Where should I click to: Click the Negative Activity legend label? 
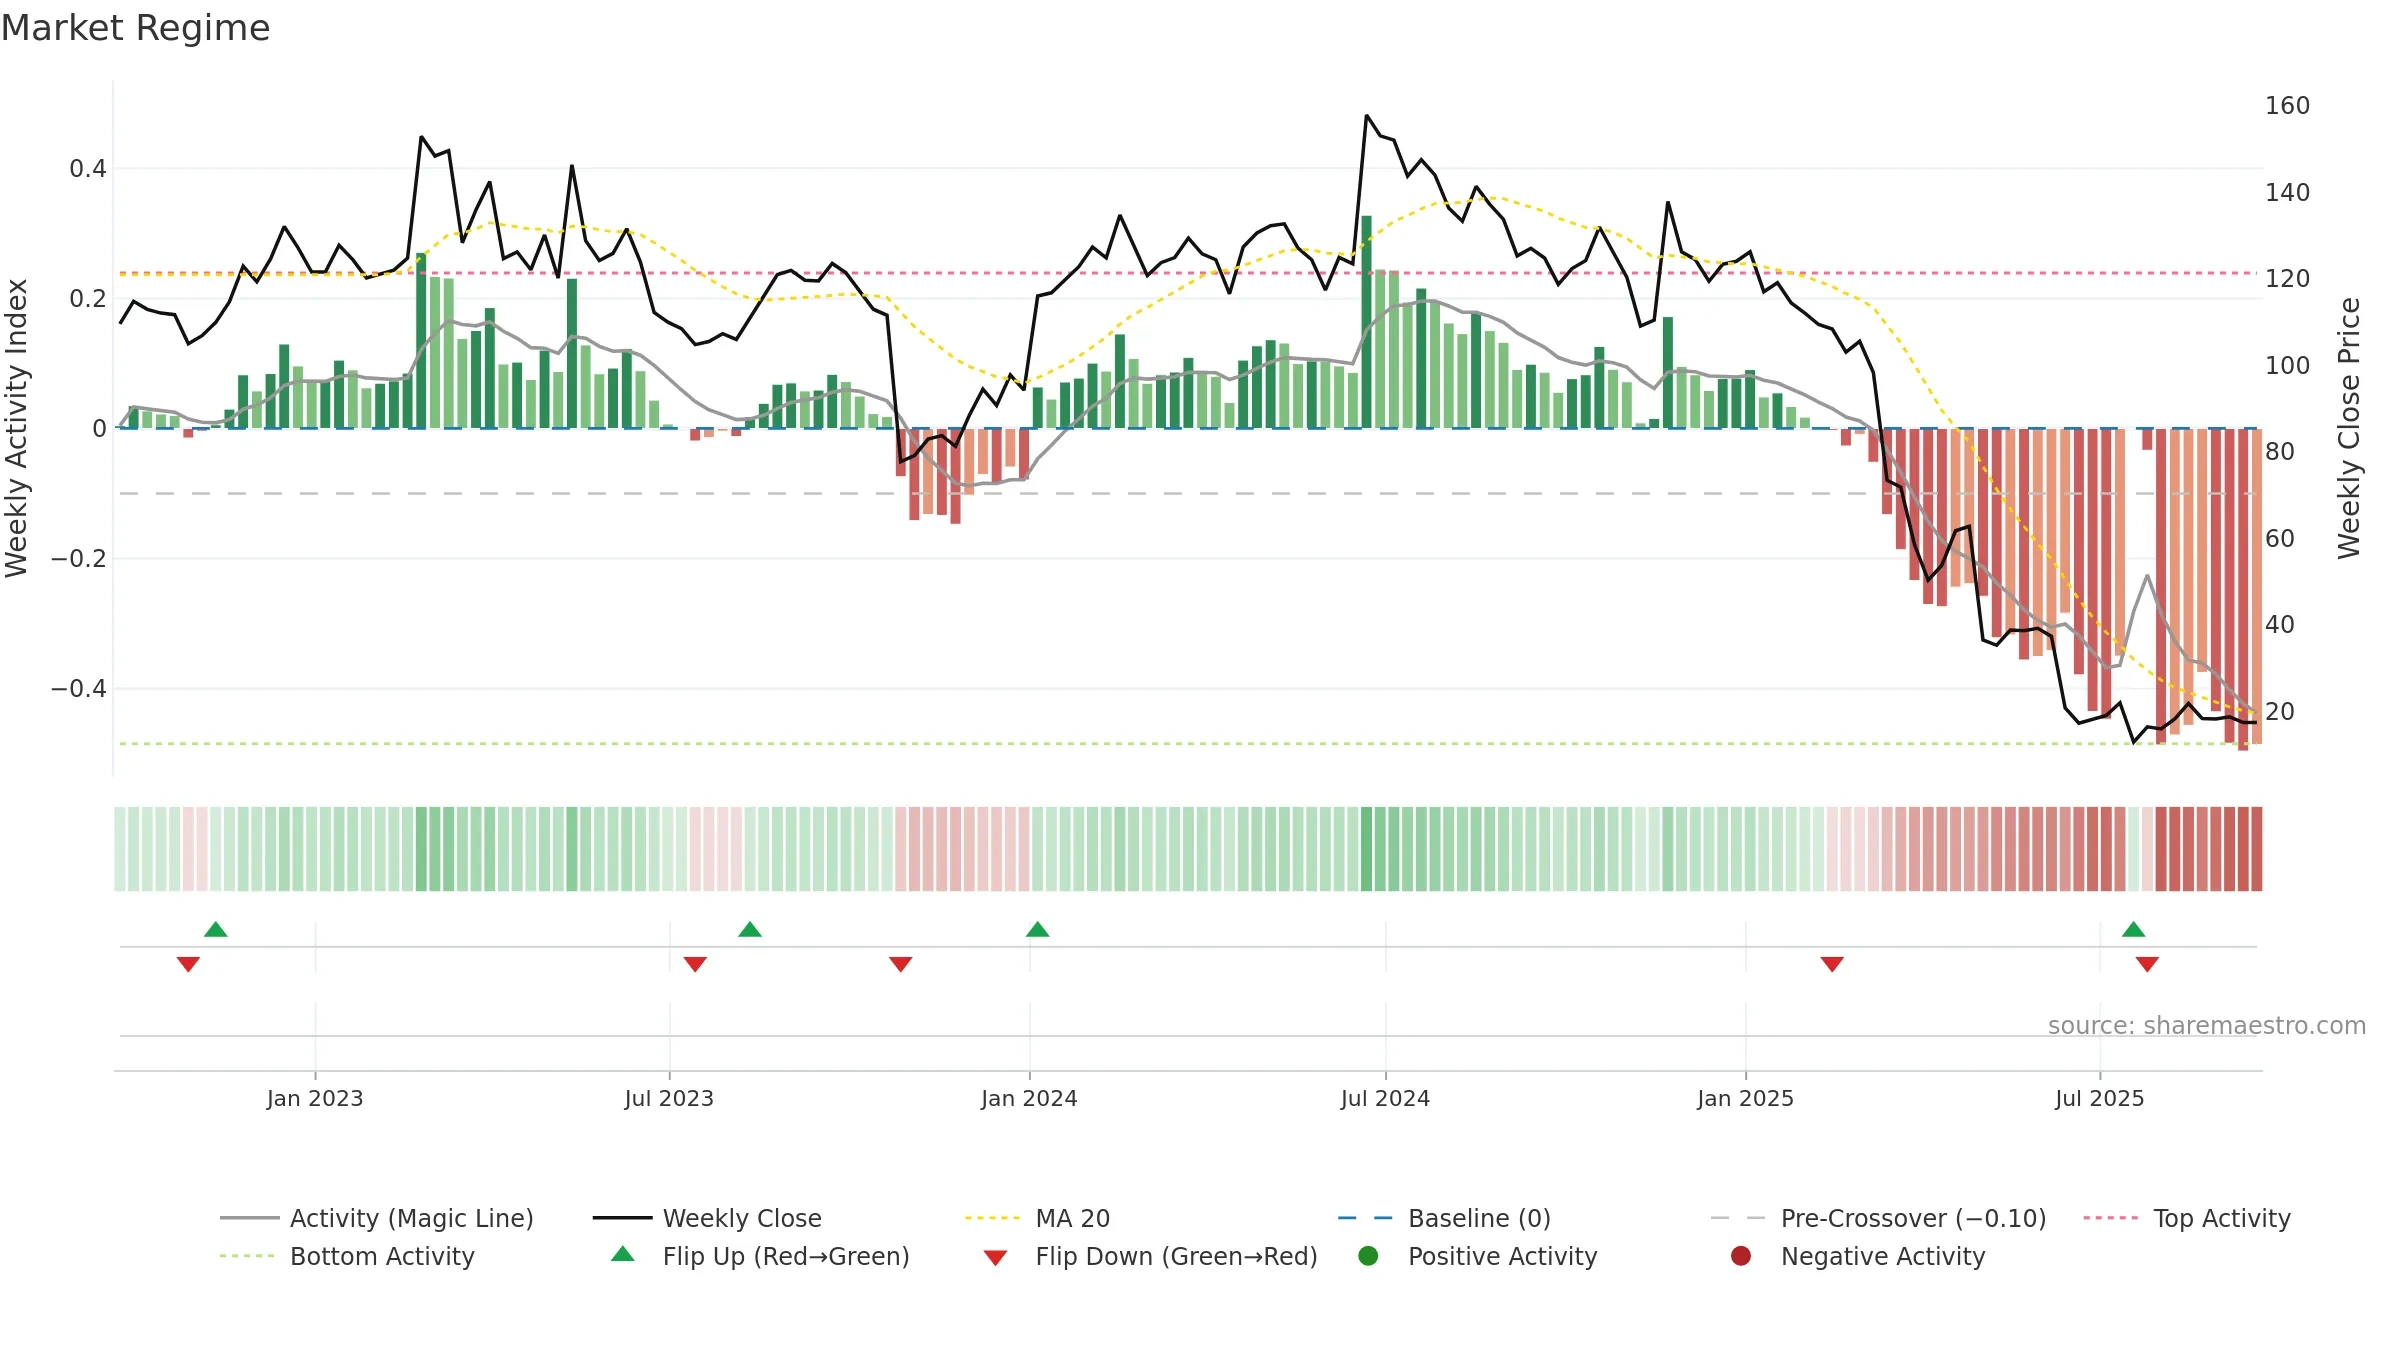coord(1883,1256)
